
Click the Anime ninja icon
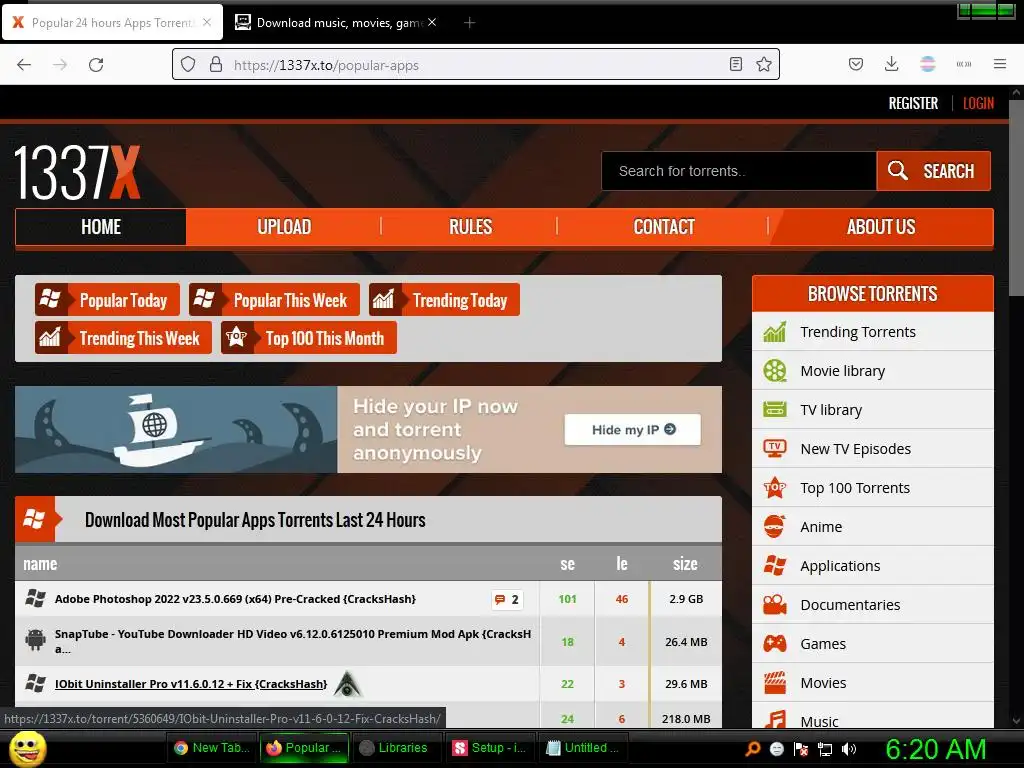pos(775,526)
